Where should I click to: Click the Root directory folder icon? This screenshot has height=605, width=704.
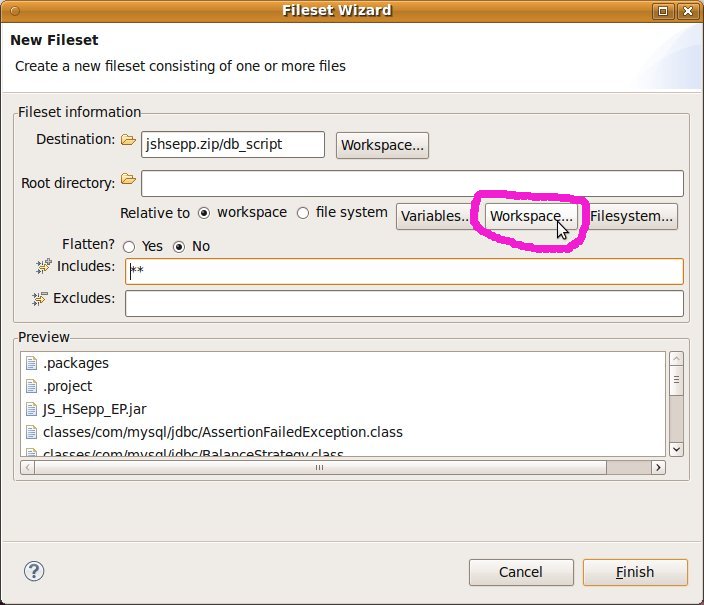click(x=128, y=180)
